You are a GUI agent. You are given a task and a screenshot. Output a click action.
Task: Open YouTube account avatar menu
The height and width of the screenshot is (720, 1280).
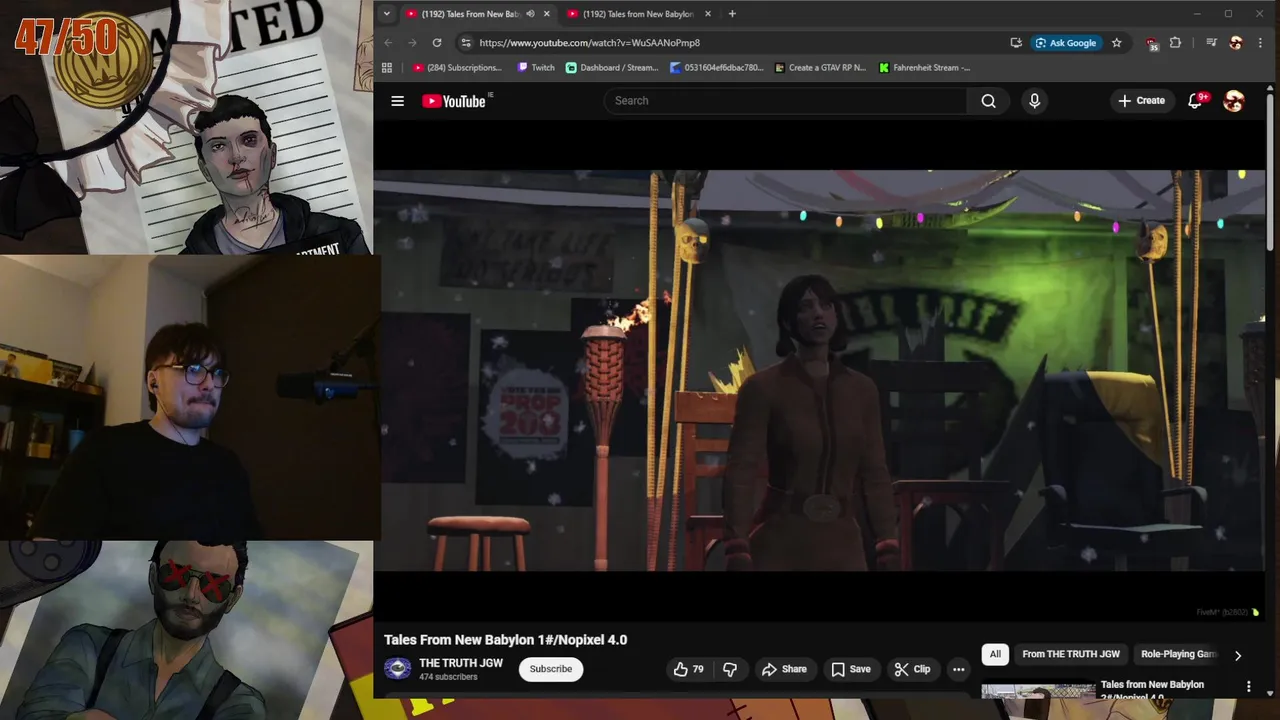pyautogui.click(x=1234, y=101)
